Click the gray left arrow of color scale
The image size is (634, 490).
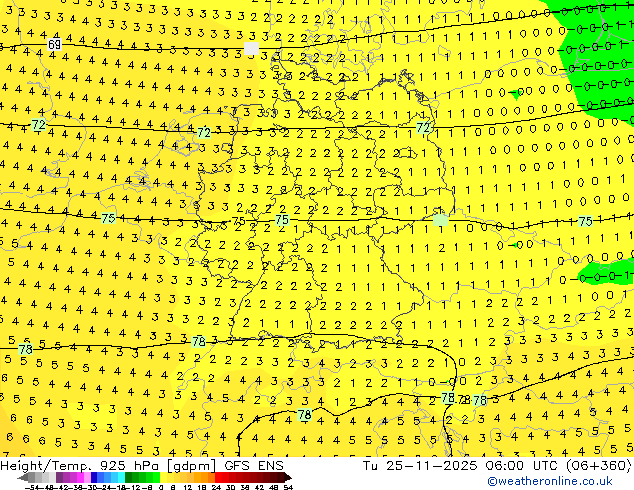tap(23, 478)
